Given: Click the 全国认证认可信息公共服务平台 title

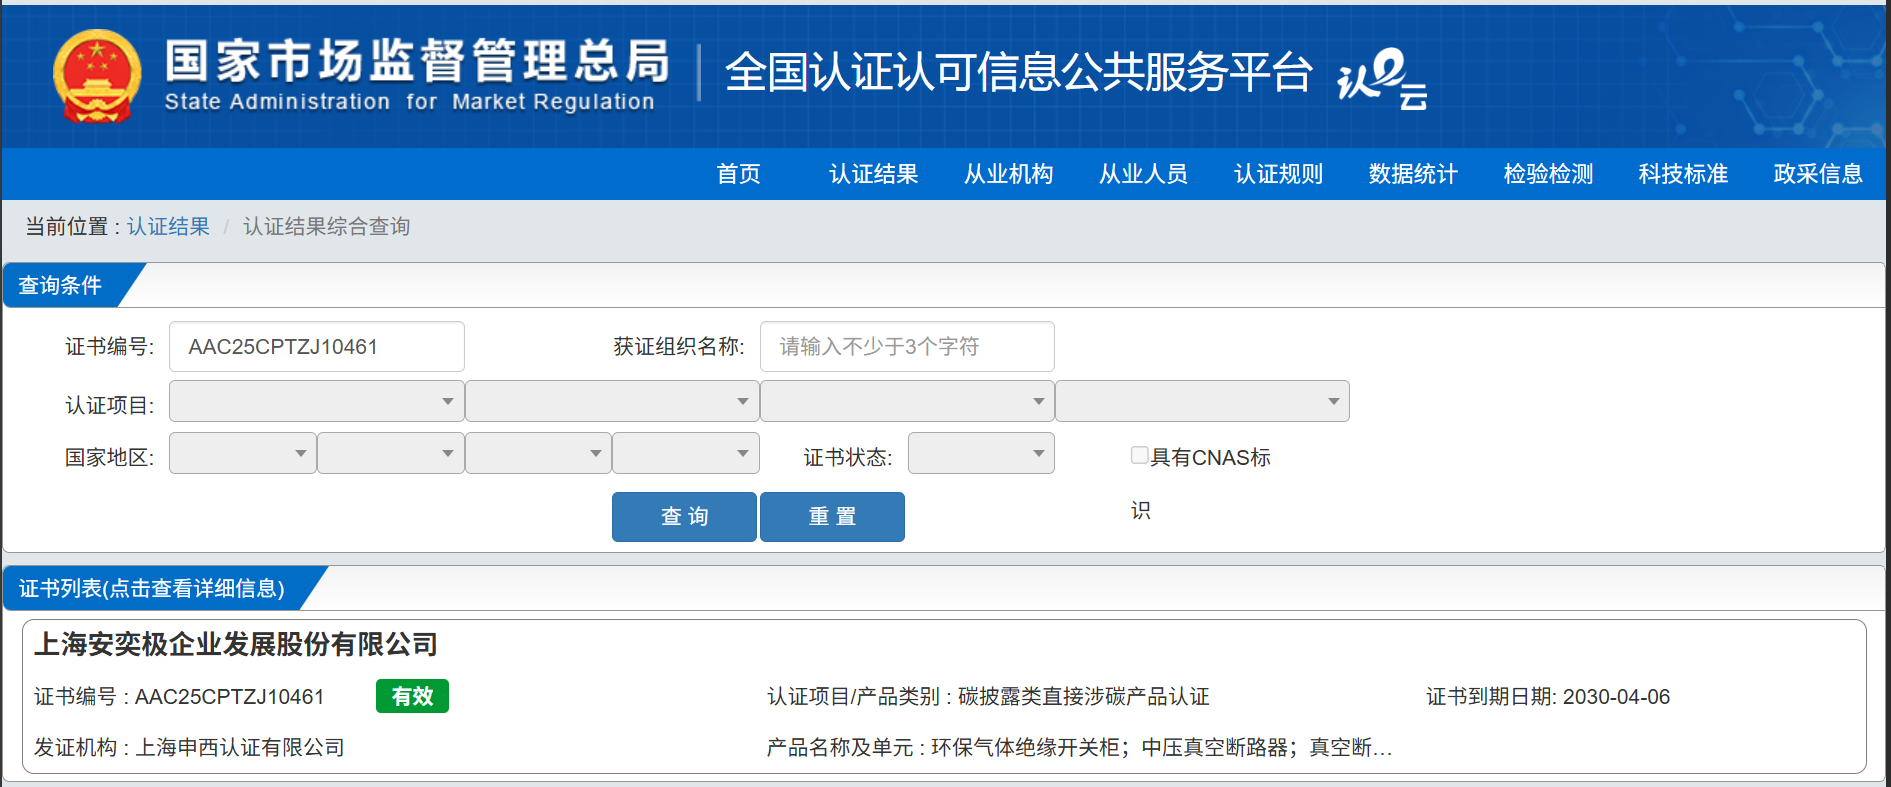Looking at the screenshot, I should coord(1018,72).
